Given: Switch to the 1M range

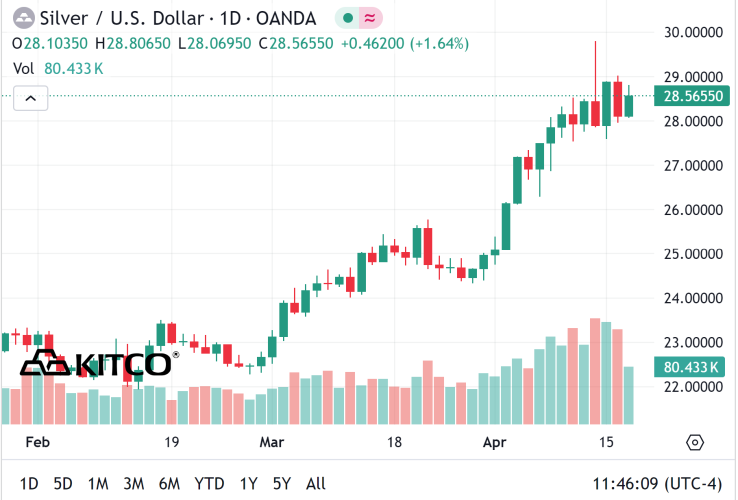Looking at the screenshot, I should pyautogui.click(x=98, y=484).
